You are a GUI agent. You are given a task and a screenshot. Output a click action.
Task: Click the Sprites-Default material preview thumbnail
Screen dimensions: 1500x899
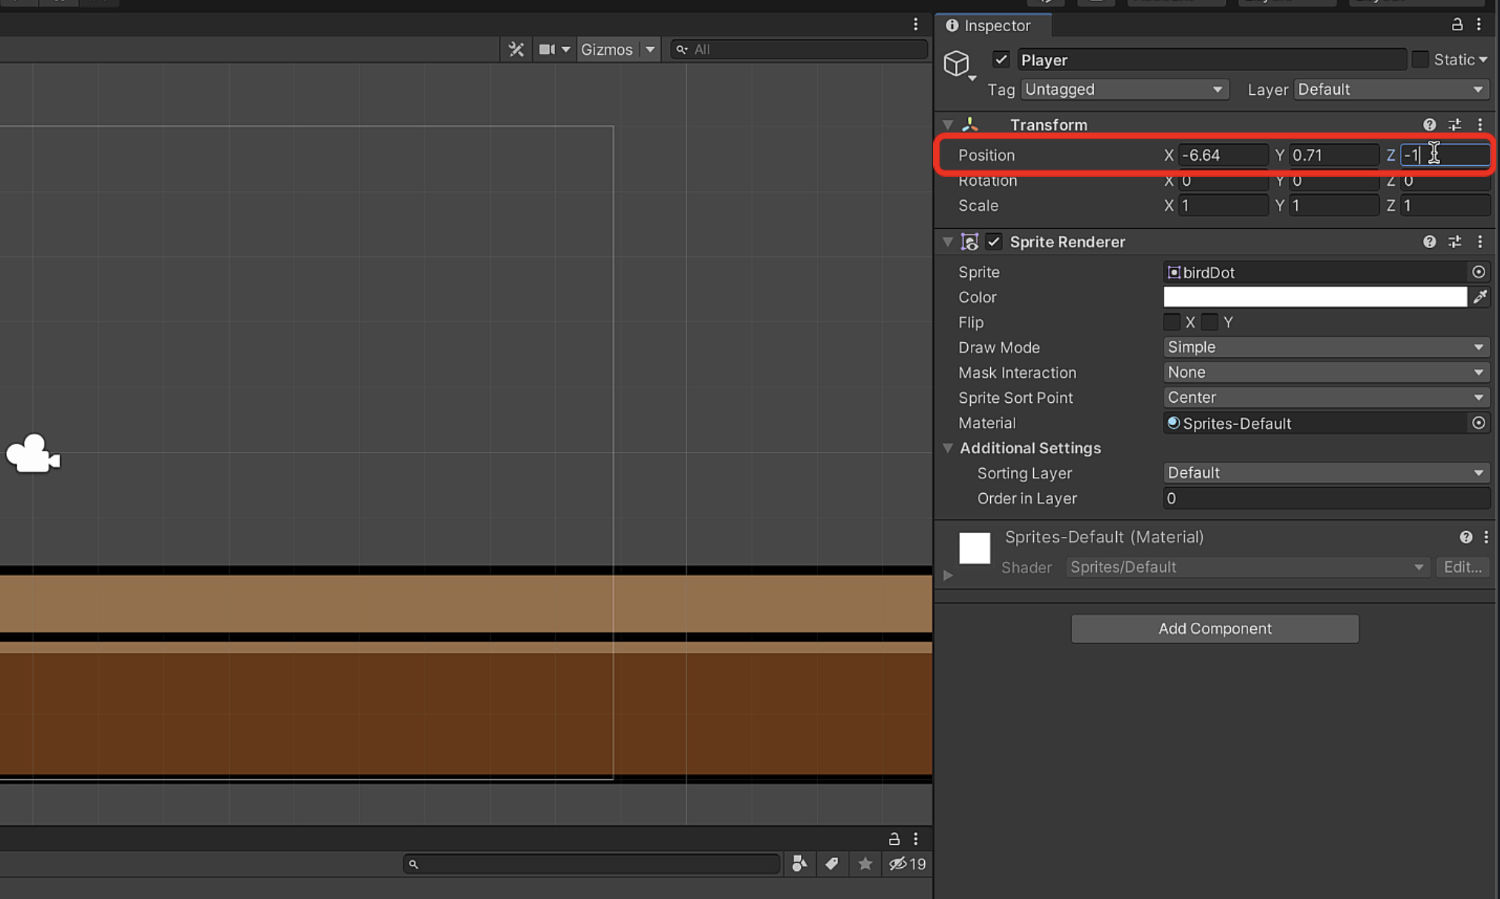(x=975, y=548)
